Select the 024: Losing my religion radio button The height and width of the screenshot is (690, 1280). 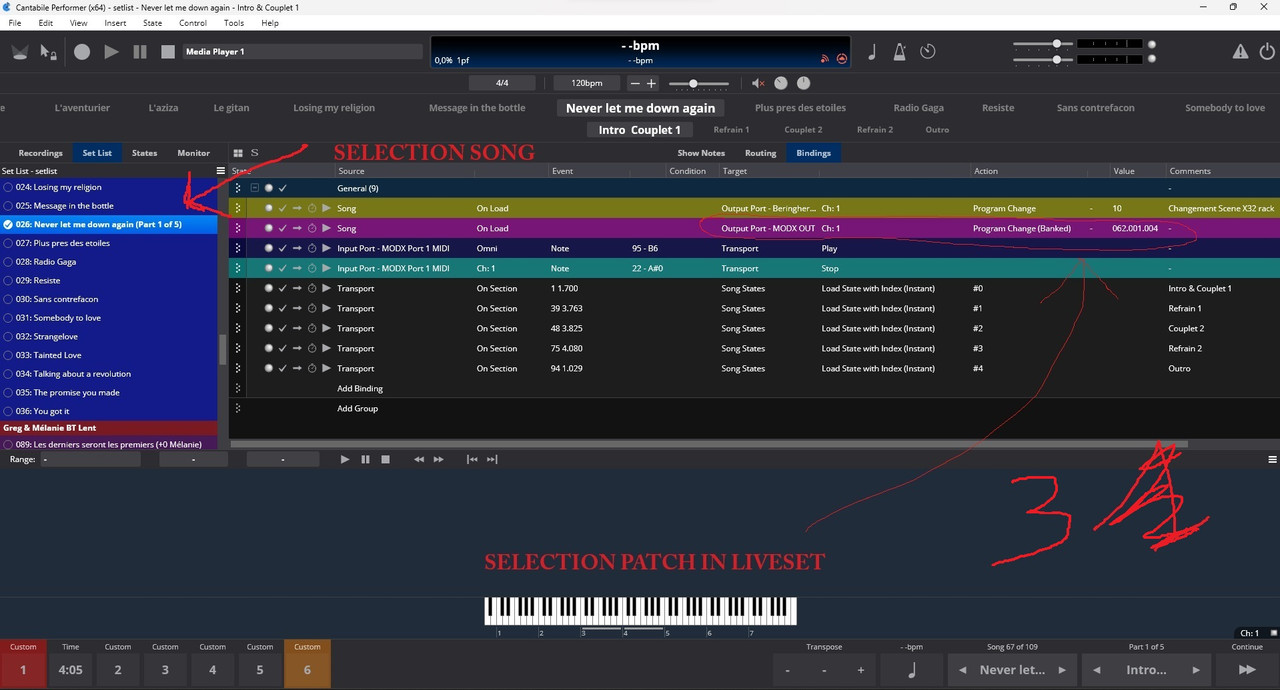tap(8, 187)
